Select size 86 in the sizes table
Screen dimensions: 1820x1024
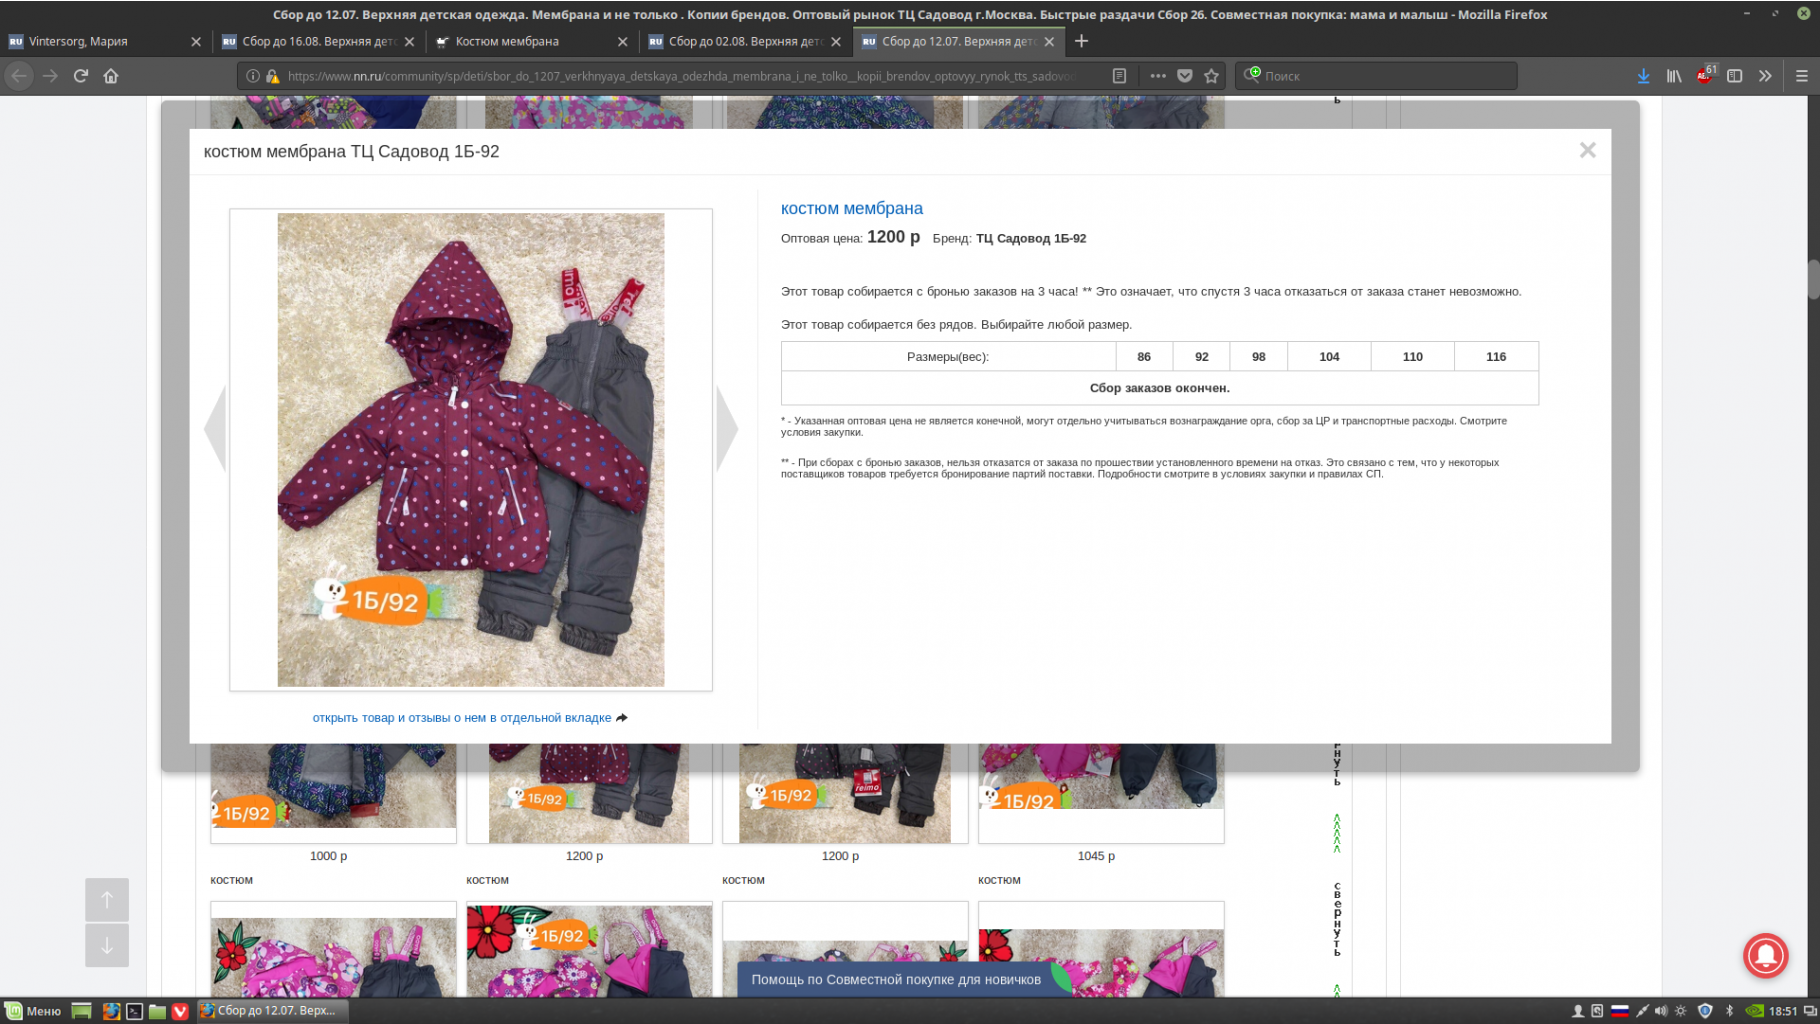pyautogui.click(x=1144, y=356)
